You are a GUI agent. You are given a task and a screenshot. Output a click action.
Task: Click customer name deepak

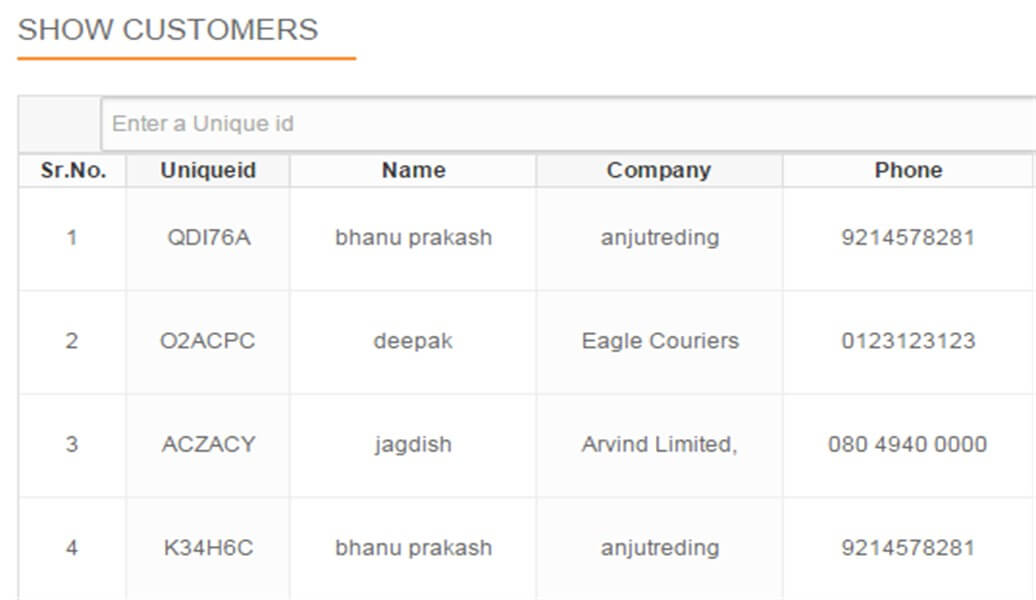point(412,341)
